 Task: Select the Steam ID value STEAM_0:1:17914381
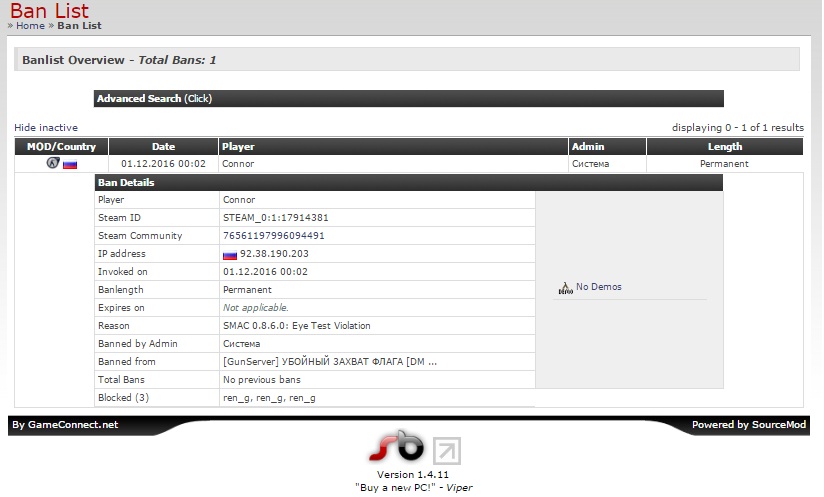pos(276,218)
